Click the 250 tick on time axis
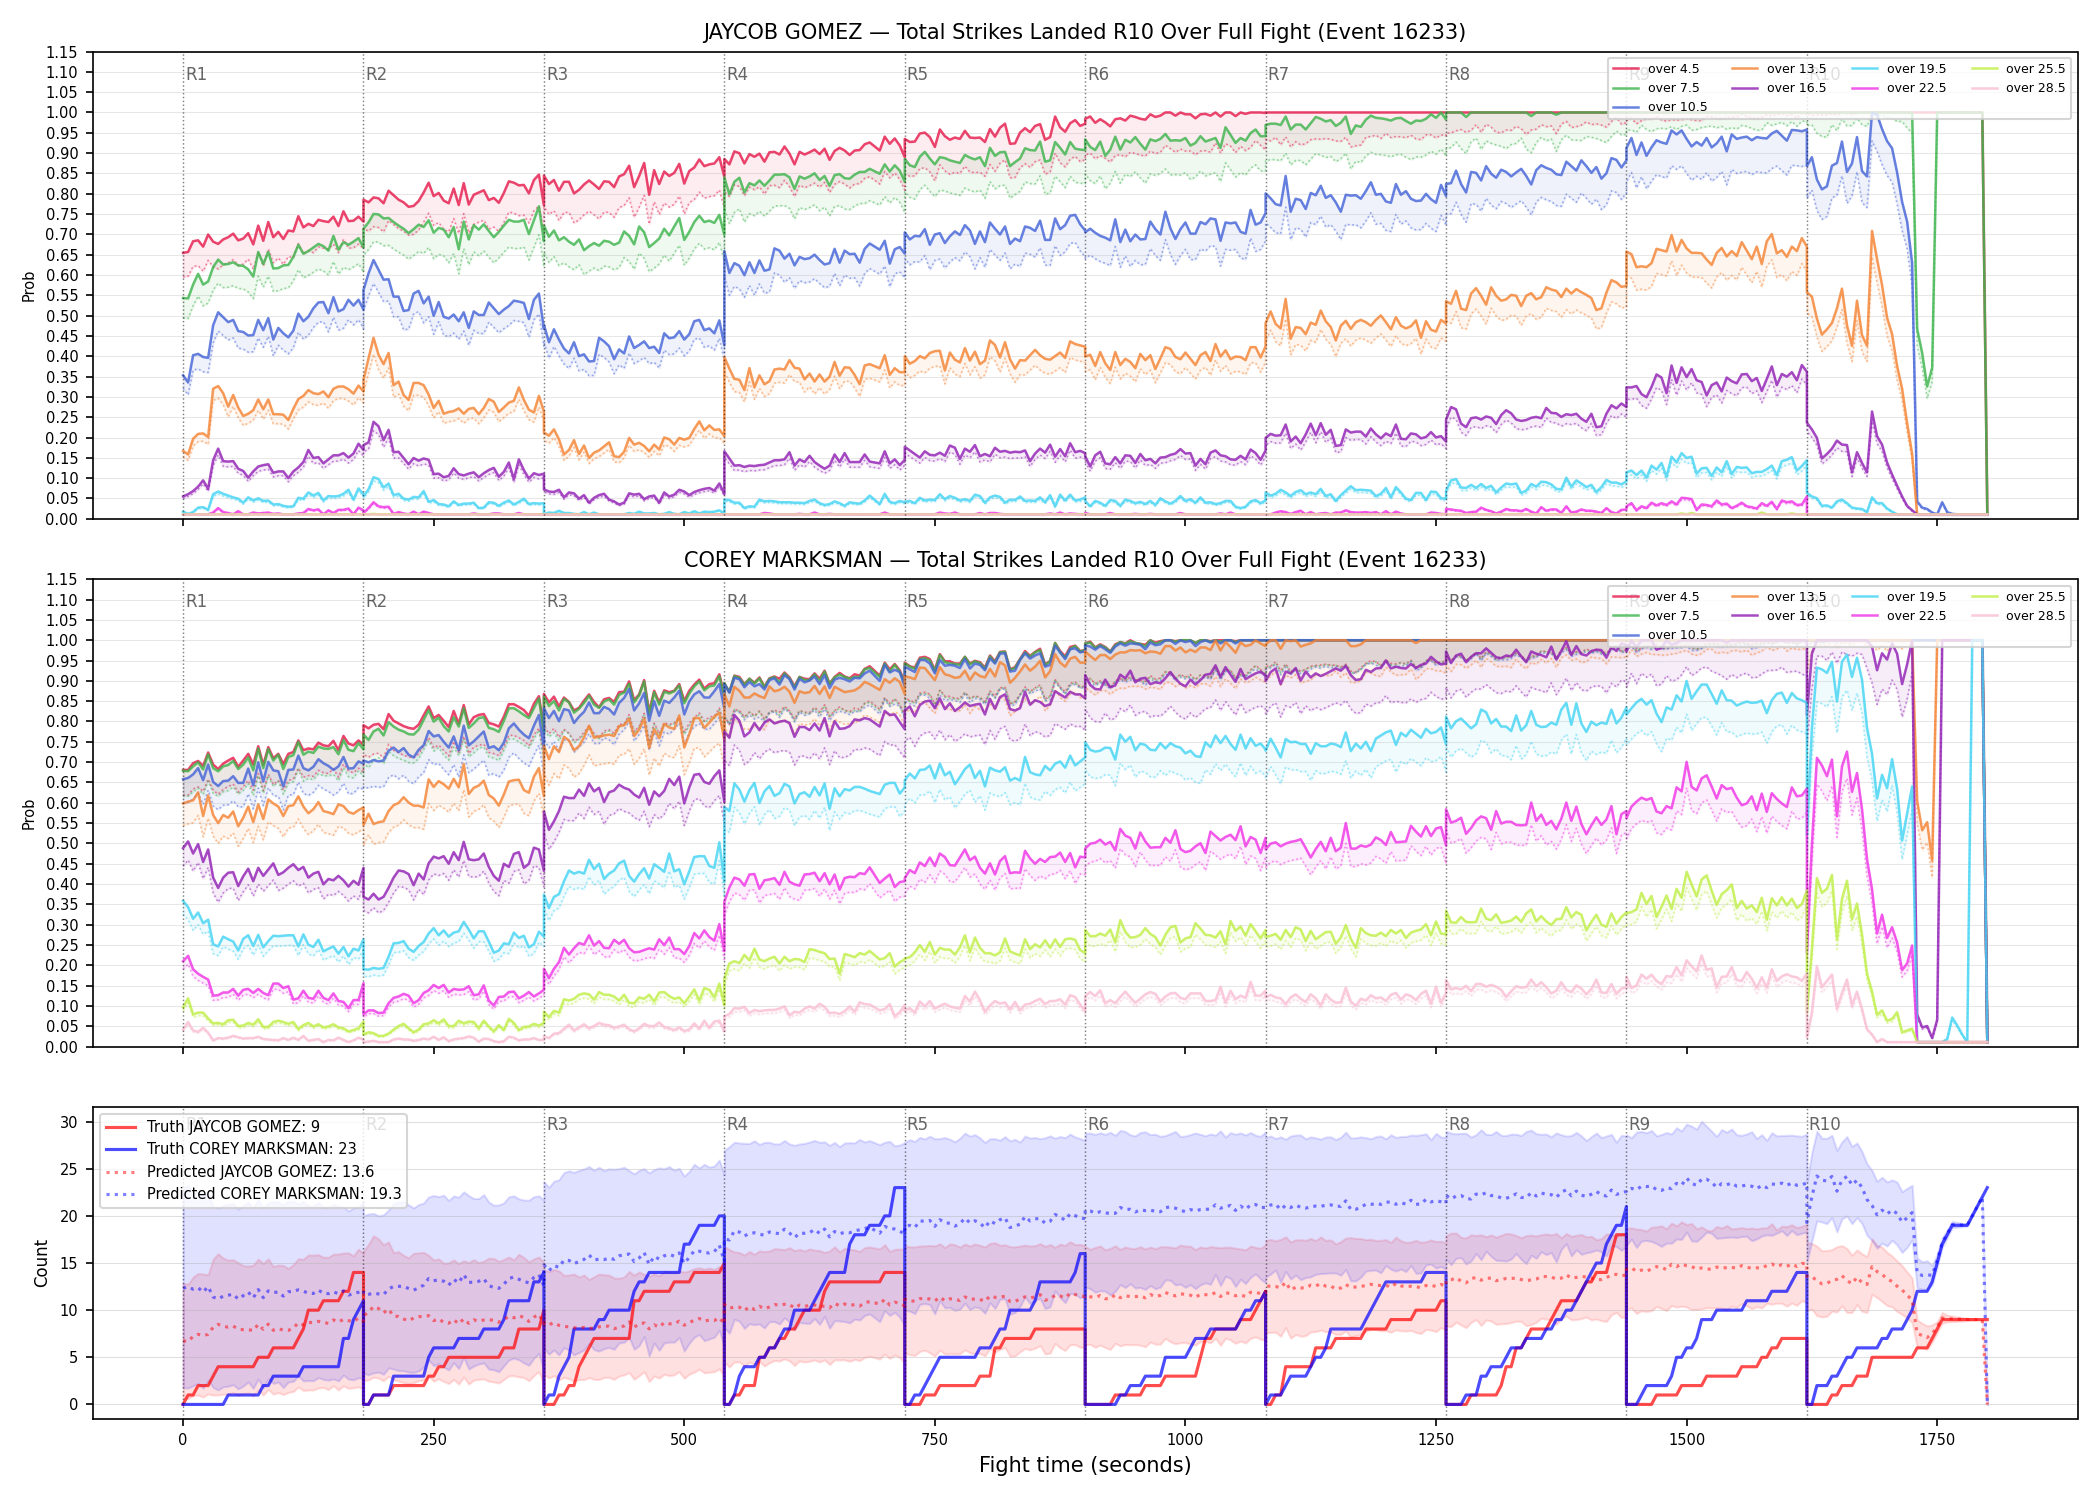Screen dimensions: 2100x1500 click(433, 1440)
